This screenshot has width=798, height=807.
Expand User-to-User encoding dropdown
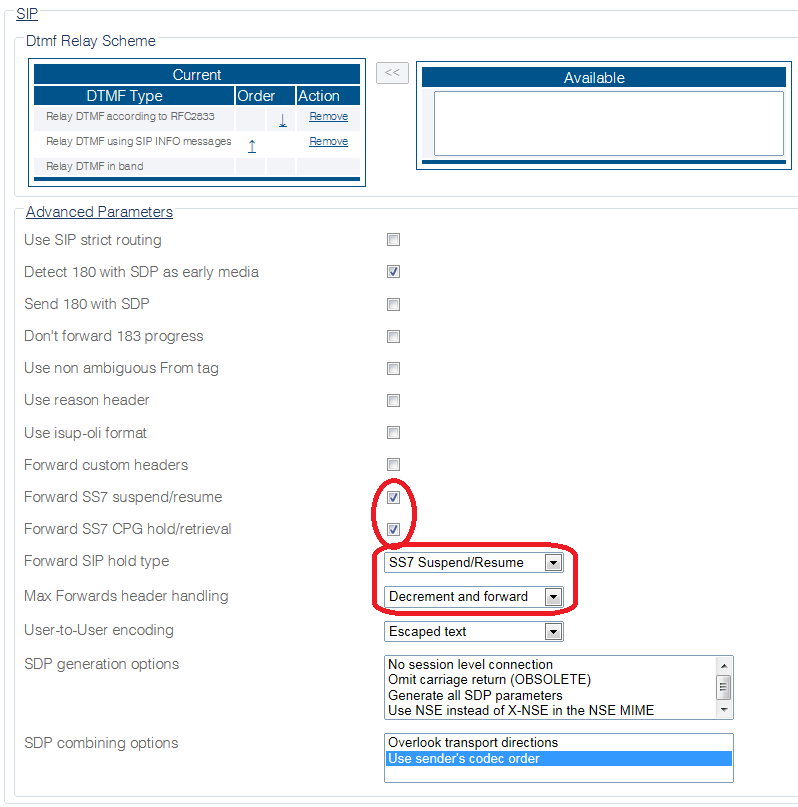tap(474, 631)
